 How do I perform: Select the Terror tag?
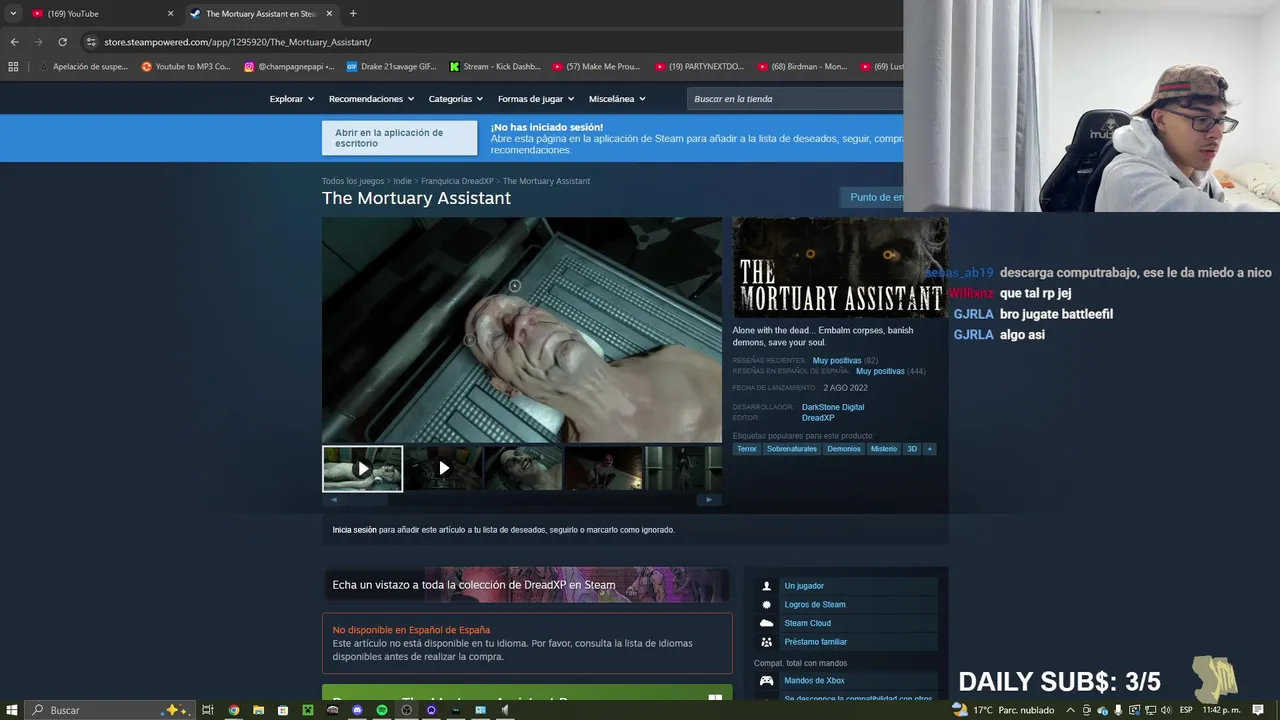click(747, 449)
